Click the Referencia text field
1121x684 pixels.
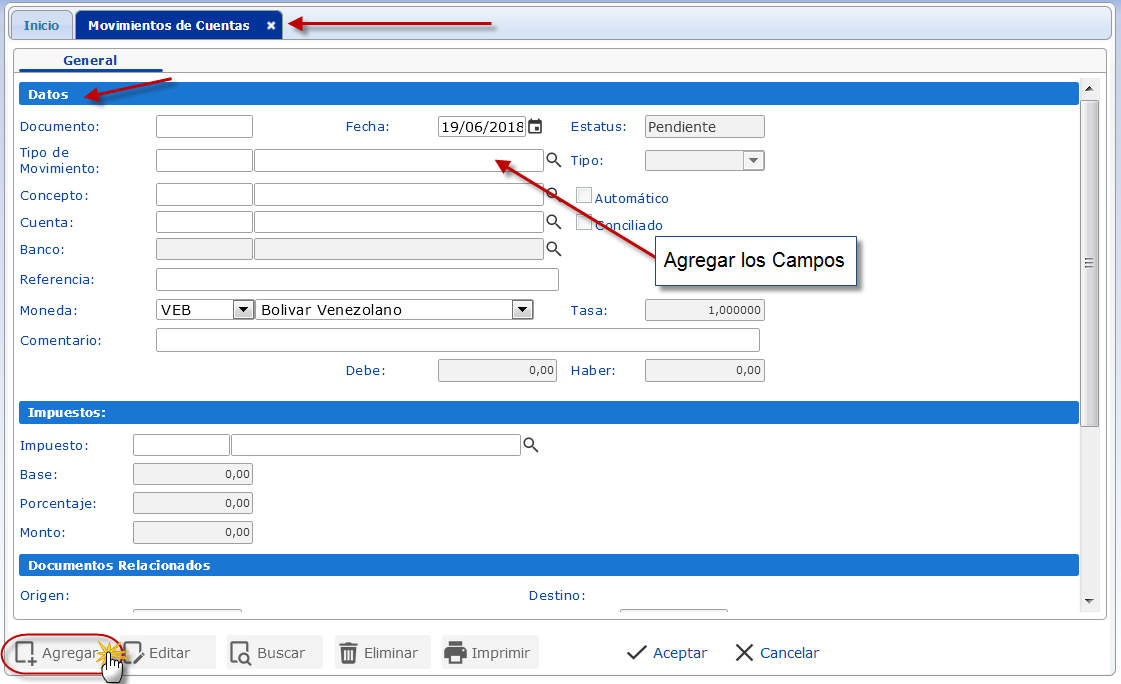[x=357, y=280]
